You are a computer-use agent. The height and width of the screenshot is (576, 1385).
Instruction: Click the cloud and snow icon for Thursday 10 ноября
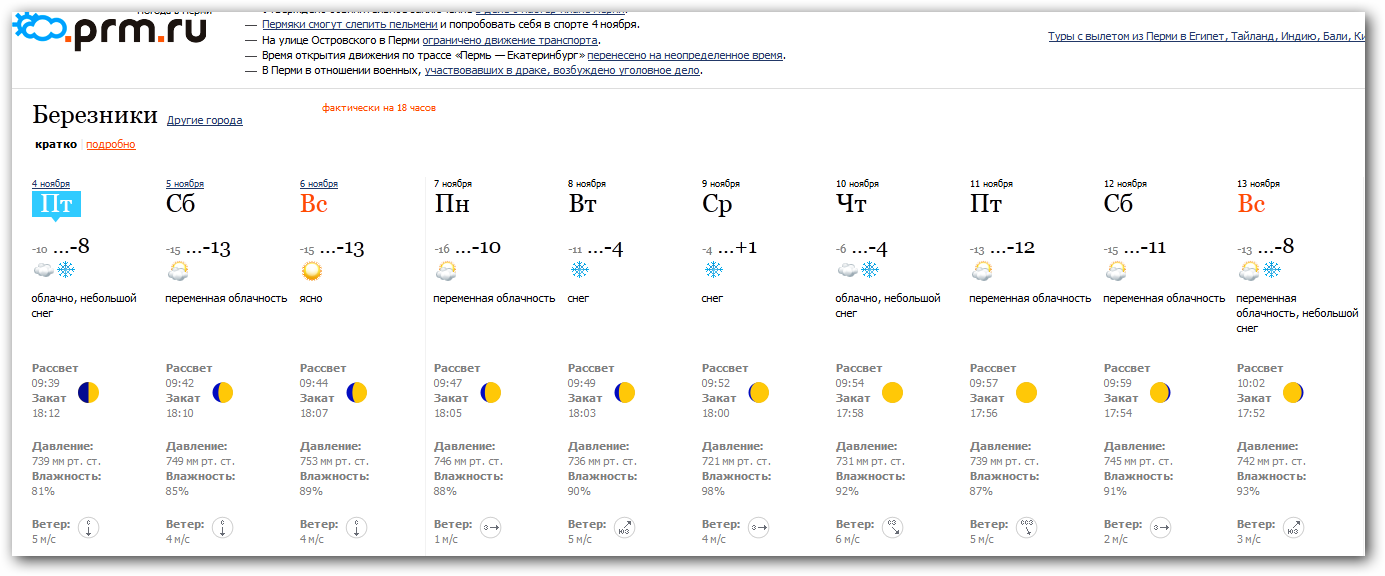pos(858,270)
